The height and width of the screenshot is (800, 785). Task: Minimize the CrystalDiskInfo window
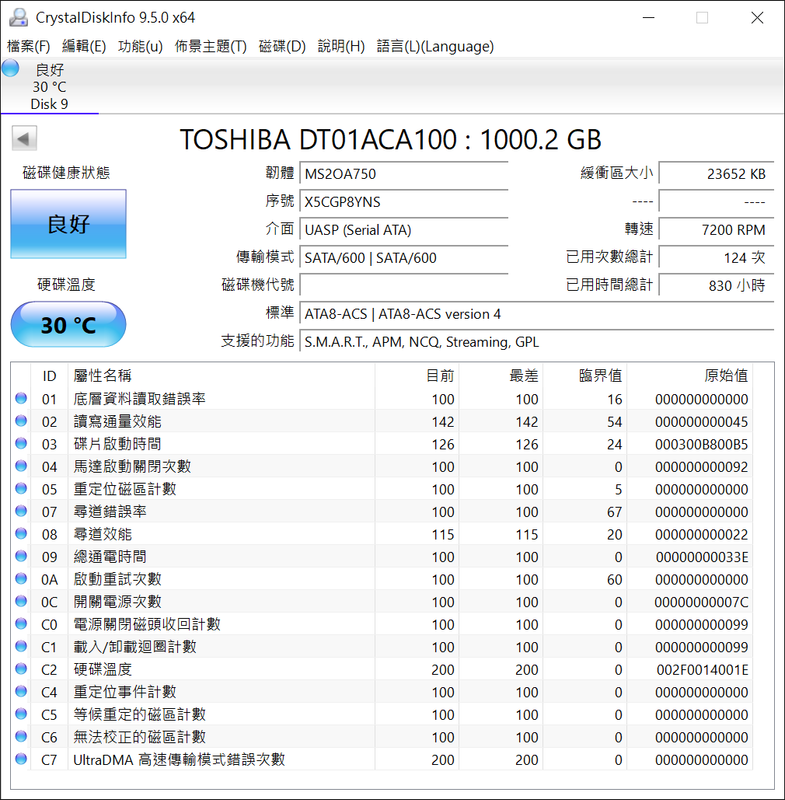(648, 17)
